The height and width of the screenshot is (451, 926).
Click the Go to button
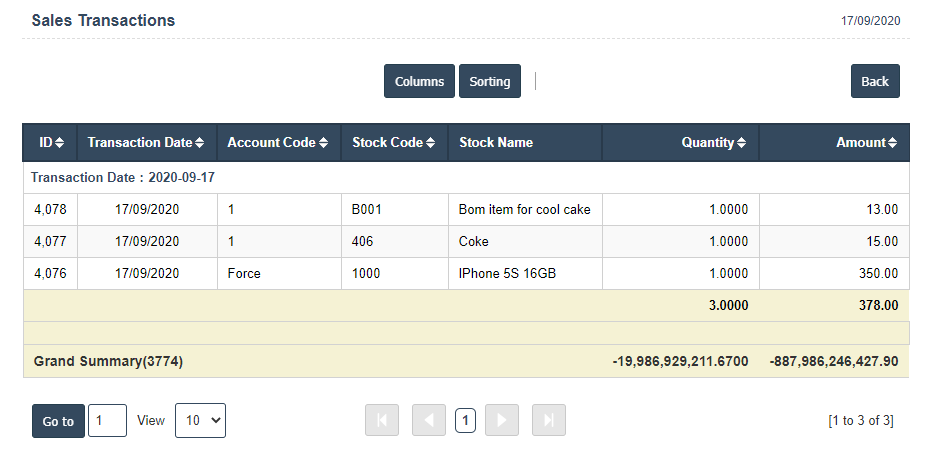click(x=58, y=421)
